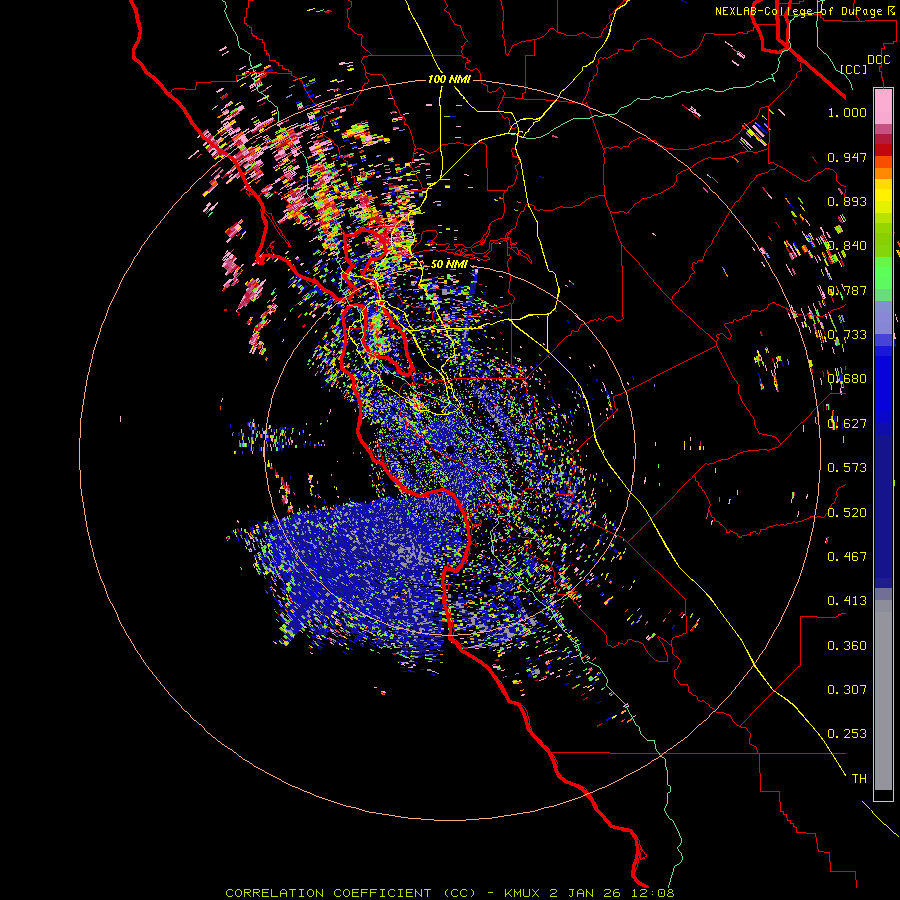Viewport: 900px width, 900px height.
Task: Click the TH threshold label on the scale
Action: click(x=859, y=779)
